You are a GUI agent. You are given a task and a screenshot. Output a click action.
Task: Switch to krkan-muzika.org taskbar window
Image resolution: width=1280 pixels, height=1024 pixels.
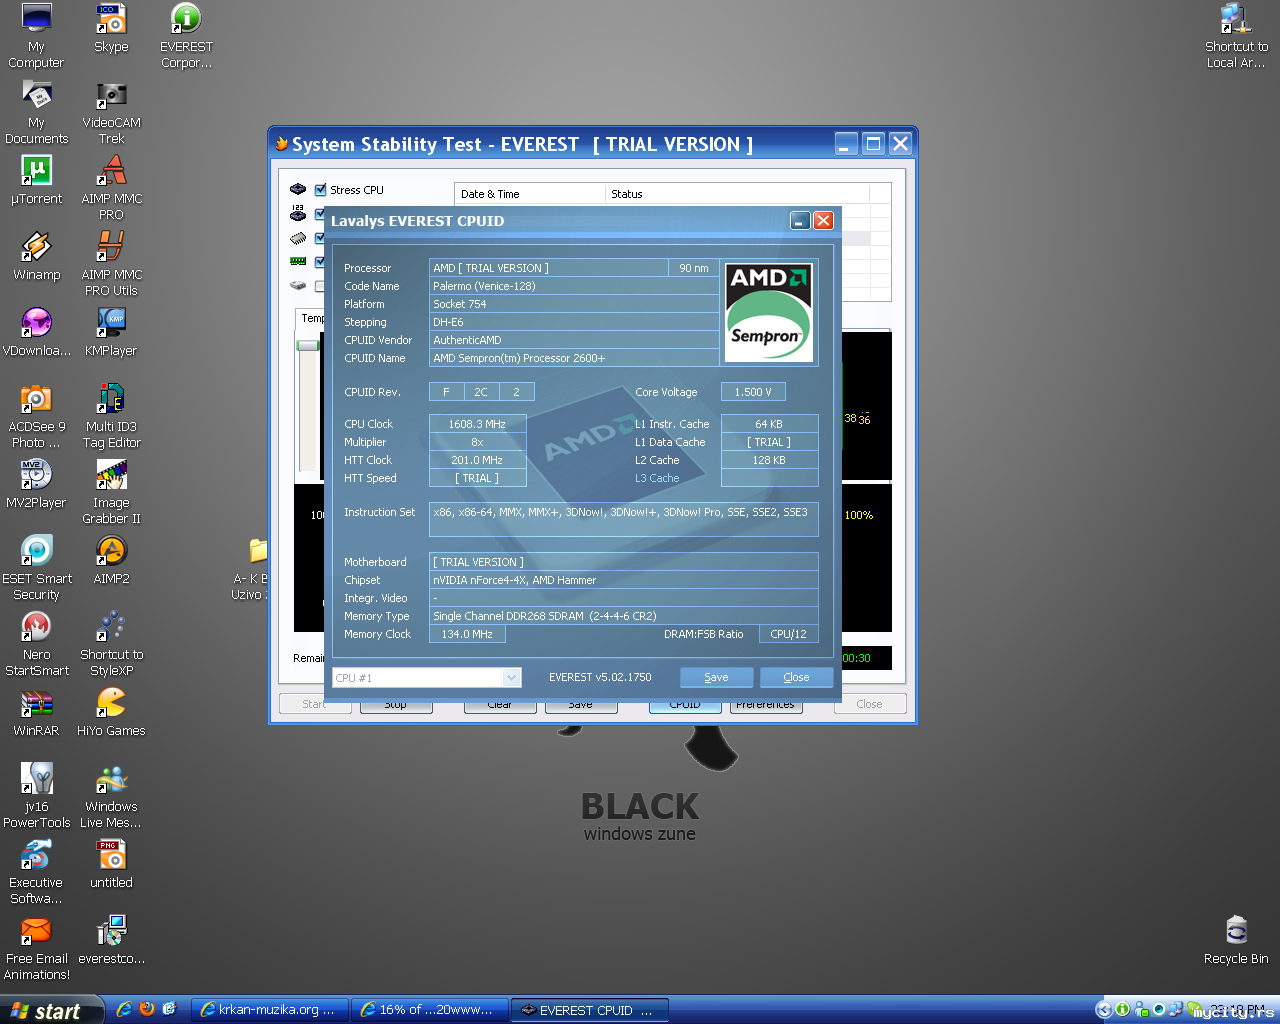click(269, 1010)
